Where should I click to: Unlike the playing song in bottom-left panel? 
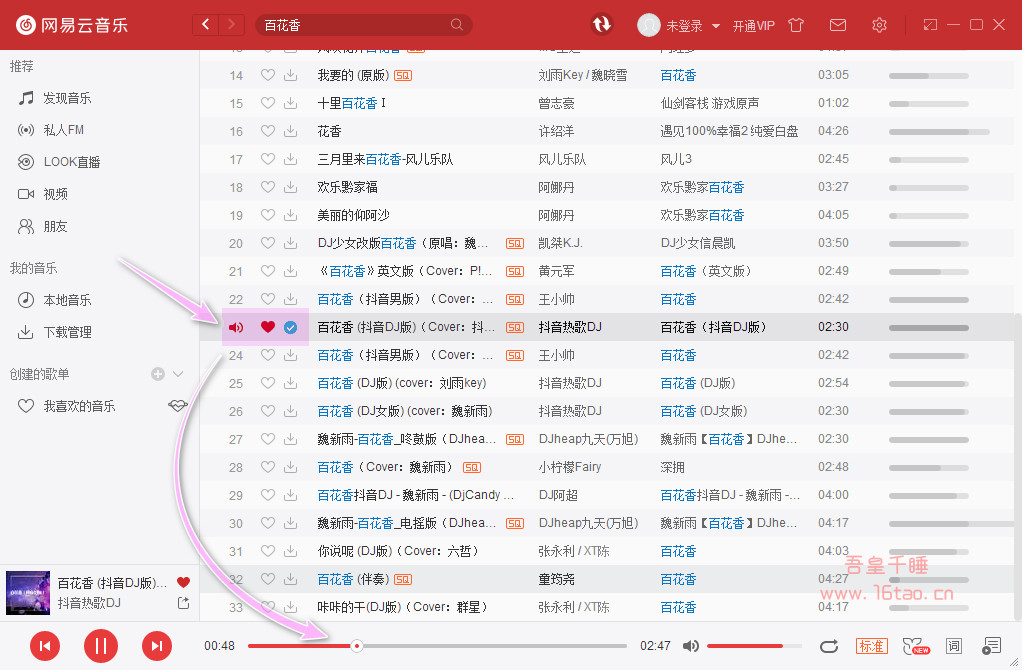(x=183, y=582)
